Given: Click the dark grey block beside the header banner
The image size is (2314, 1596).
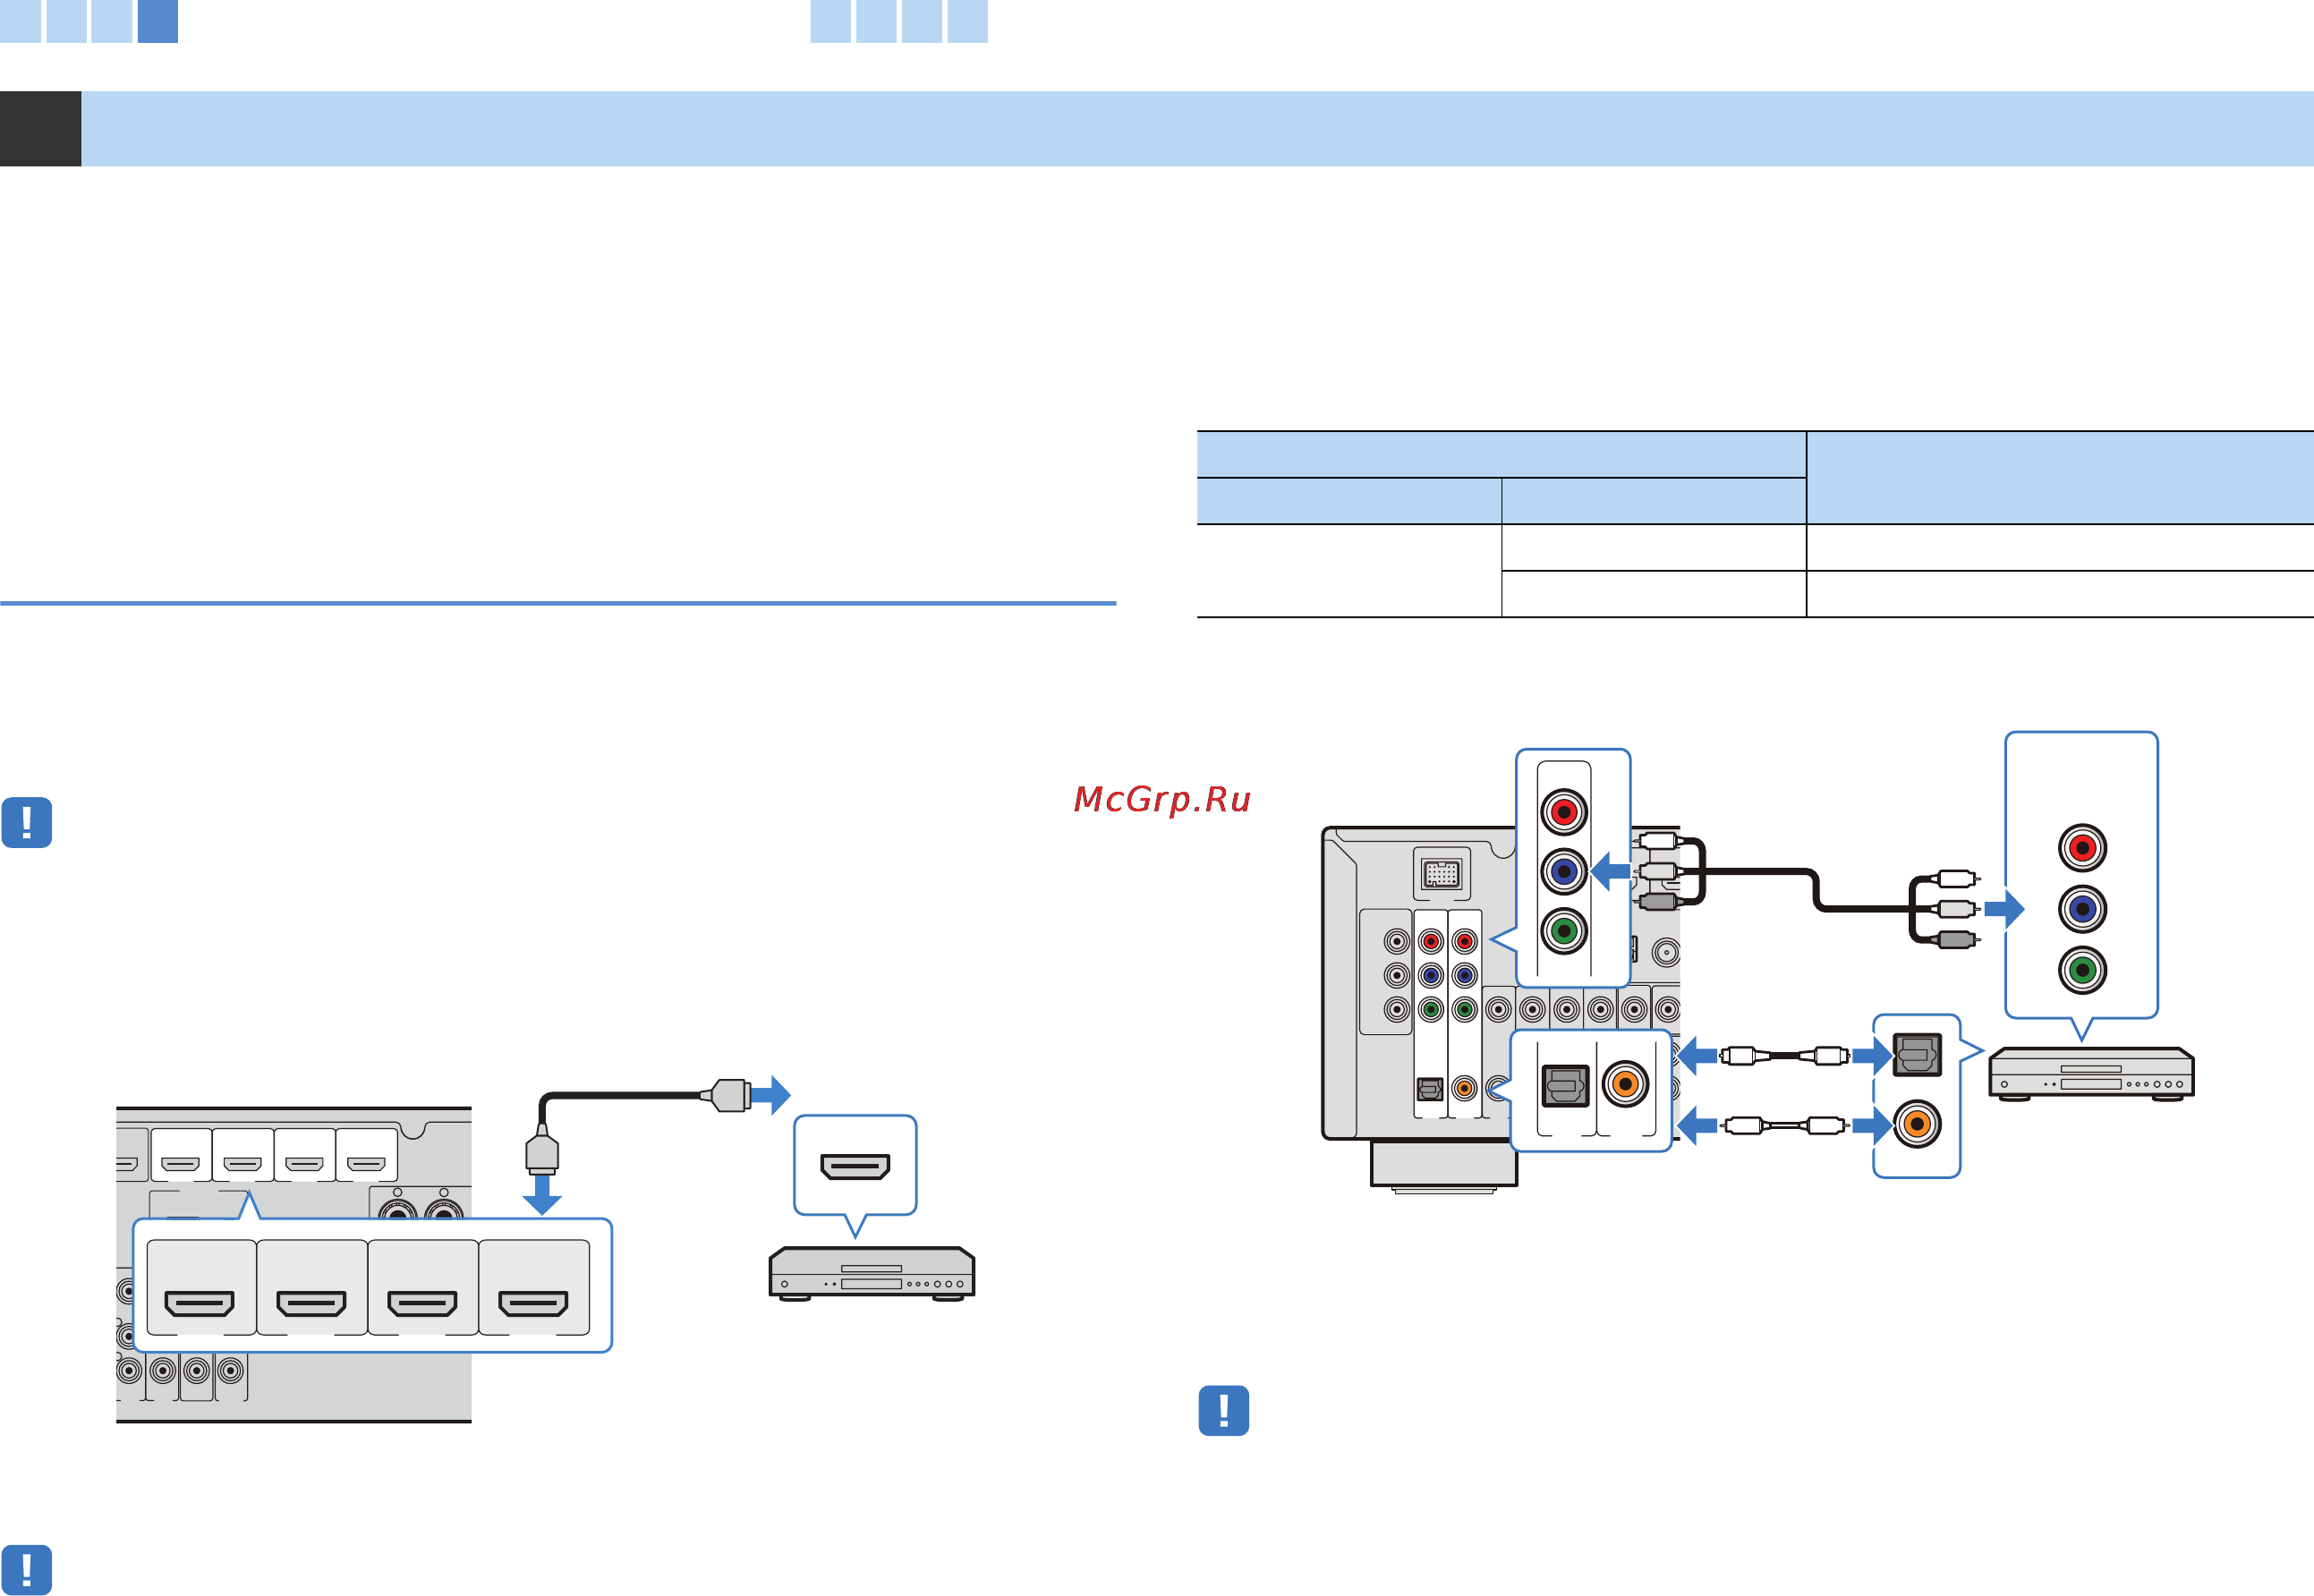Looking at the screenshot, I should pos(40,129).
